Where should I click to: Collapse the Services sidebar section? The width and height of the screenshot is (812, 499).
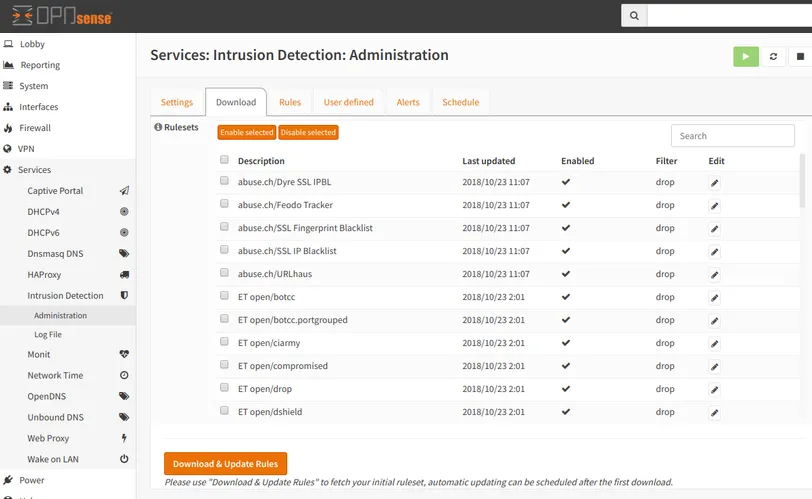point(34,170)
